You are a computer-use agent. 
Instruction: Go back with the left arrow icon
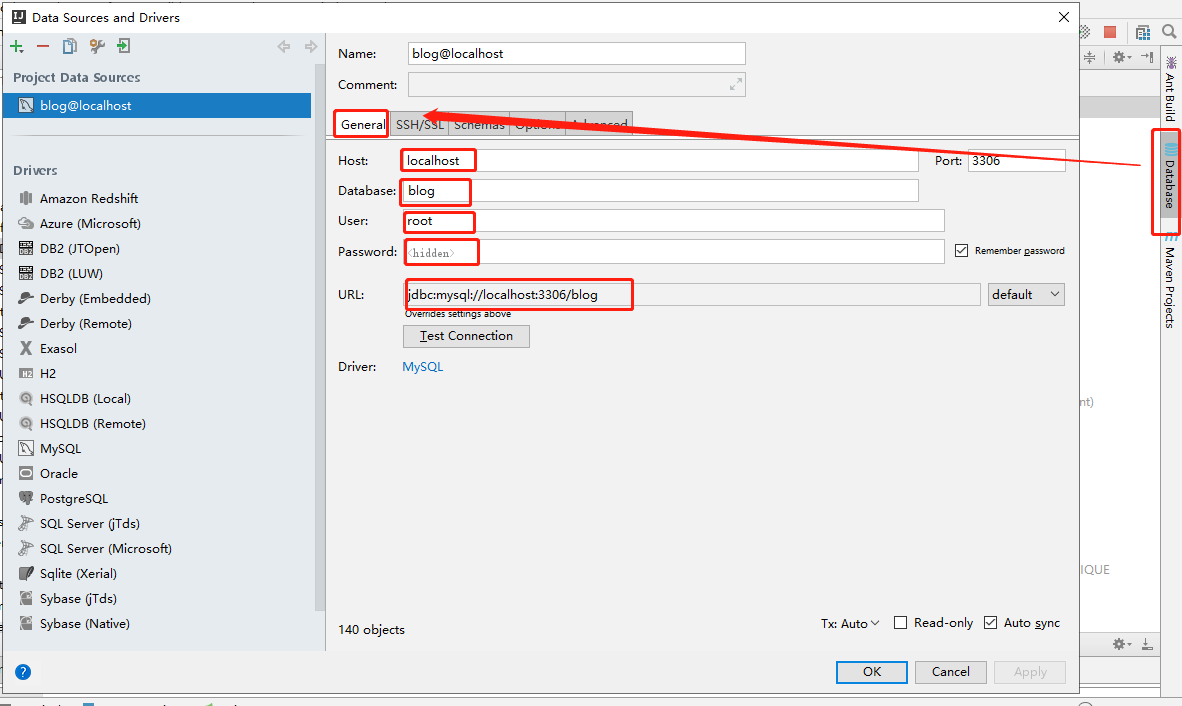tap(283, 47)
